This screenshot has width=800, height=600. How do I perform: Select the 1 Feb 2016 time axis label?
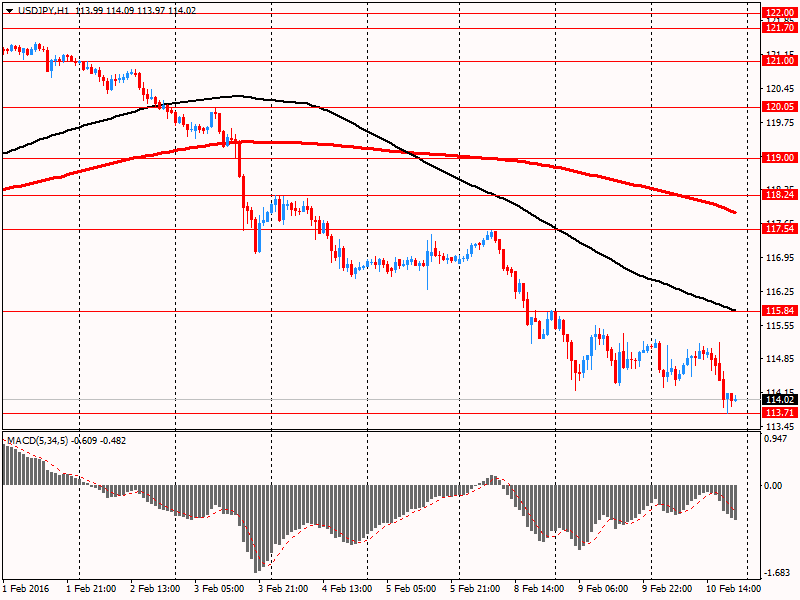coord(26,589)
